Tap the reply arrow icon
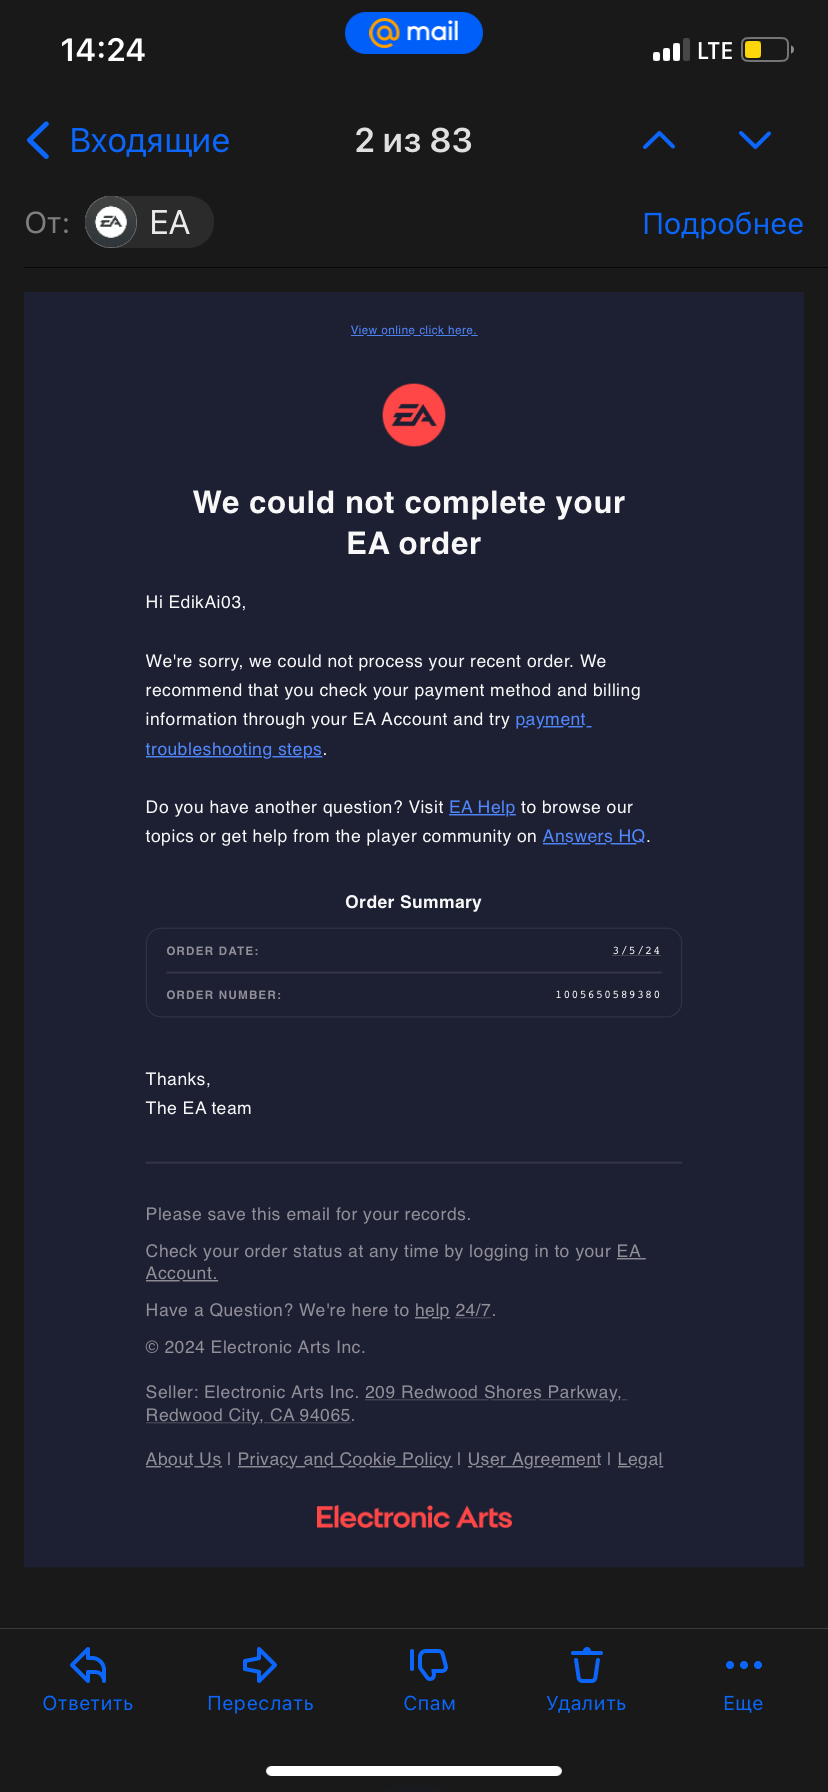The height and width of the screenshot is (1792, 828). point(88,1665)
